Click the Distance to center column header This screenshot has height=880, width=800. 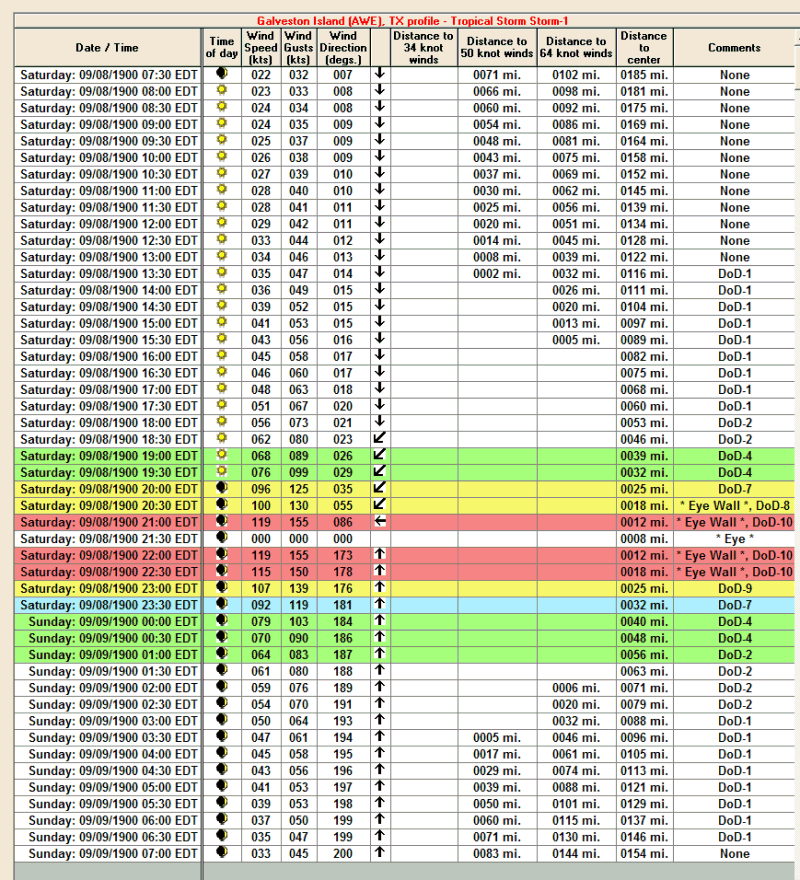point(644,48)
